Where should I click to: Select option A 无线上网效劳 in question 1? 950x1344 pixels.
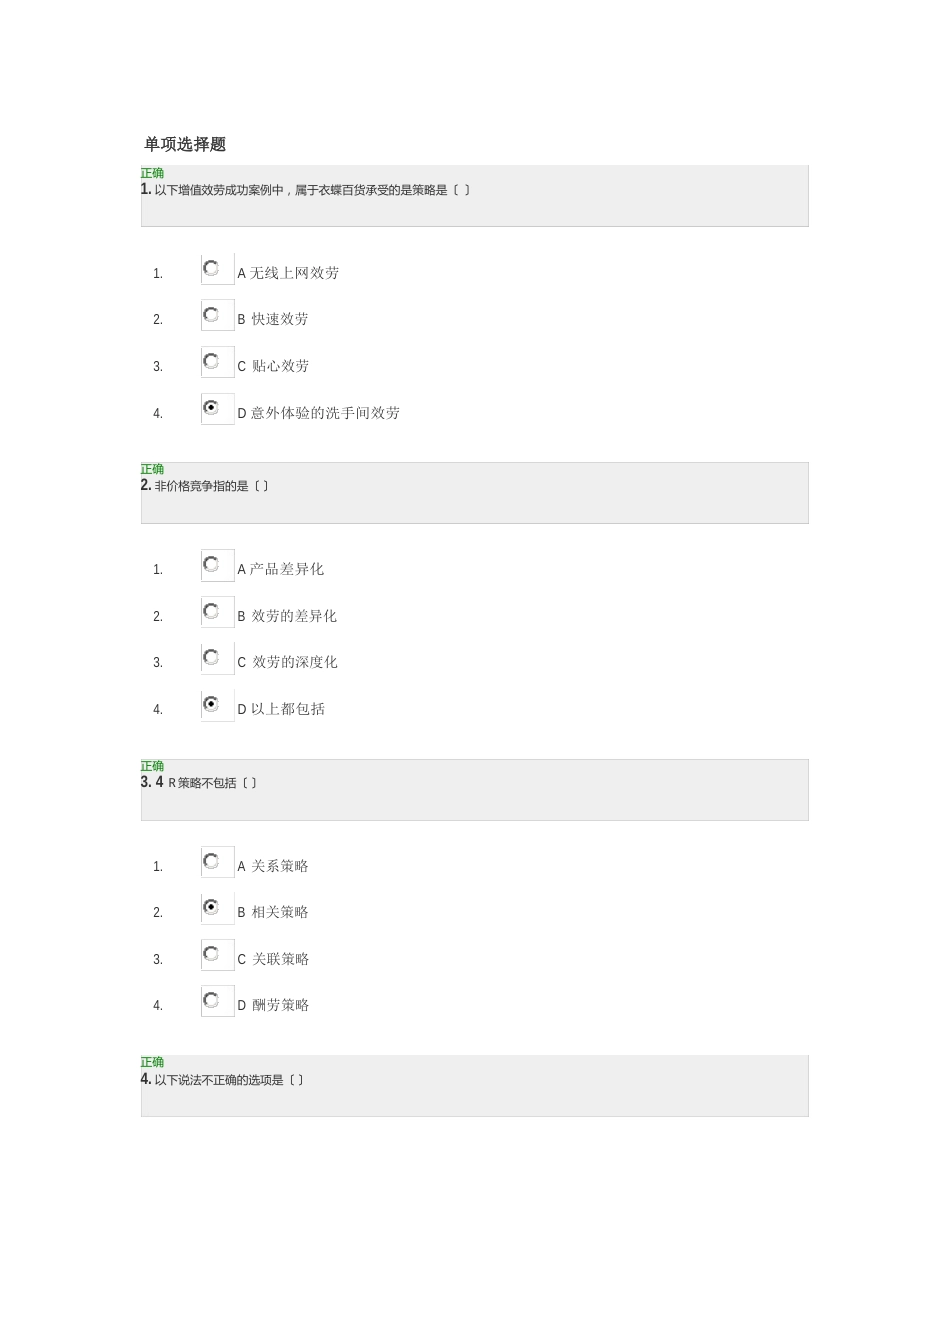click(211, 268)
